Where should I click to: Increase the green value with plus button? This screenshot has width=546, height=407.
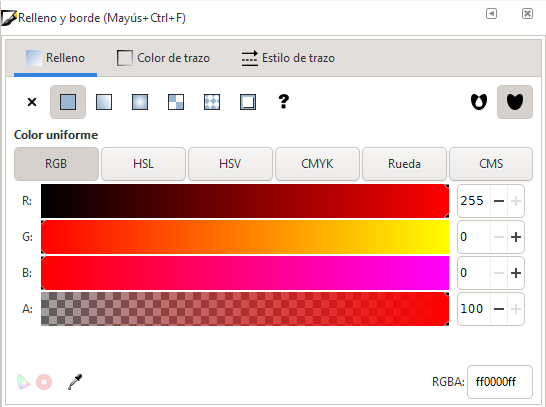pyautogui.click(x=516, y=237)
